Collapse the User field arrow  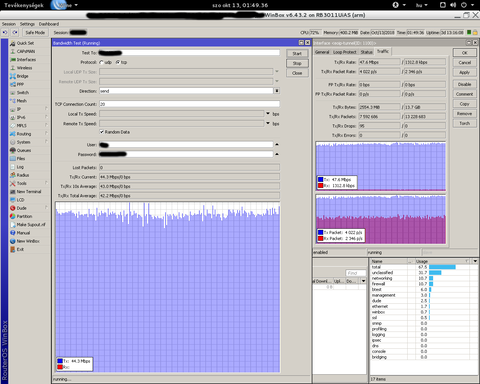click(x=277, y=145)
